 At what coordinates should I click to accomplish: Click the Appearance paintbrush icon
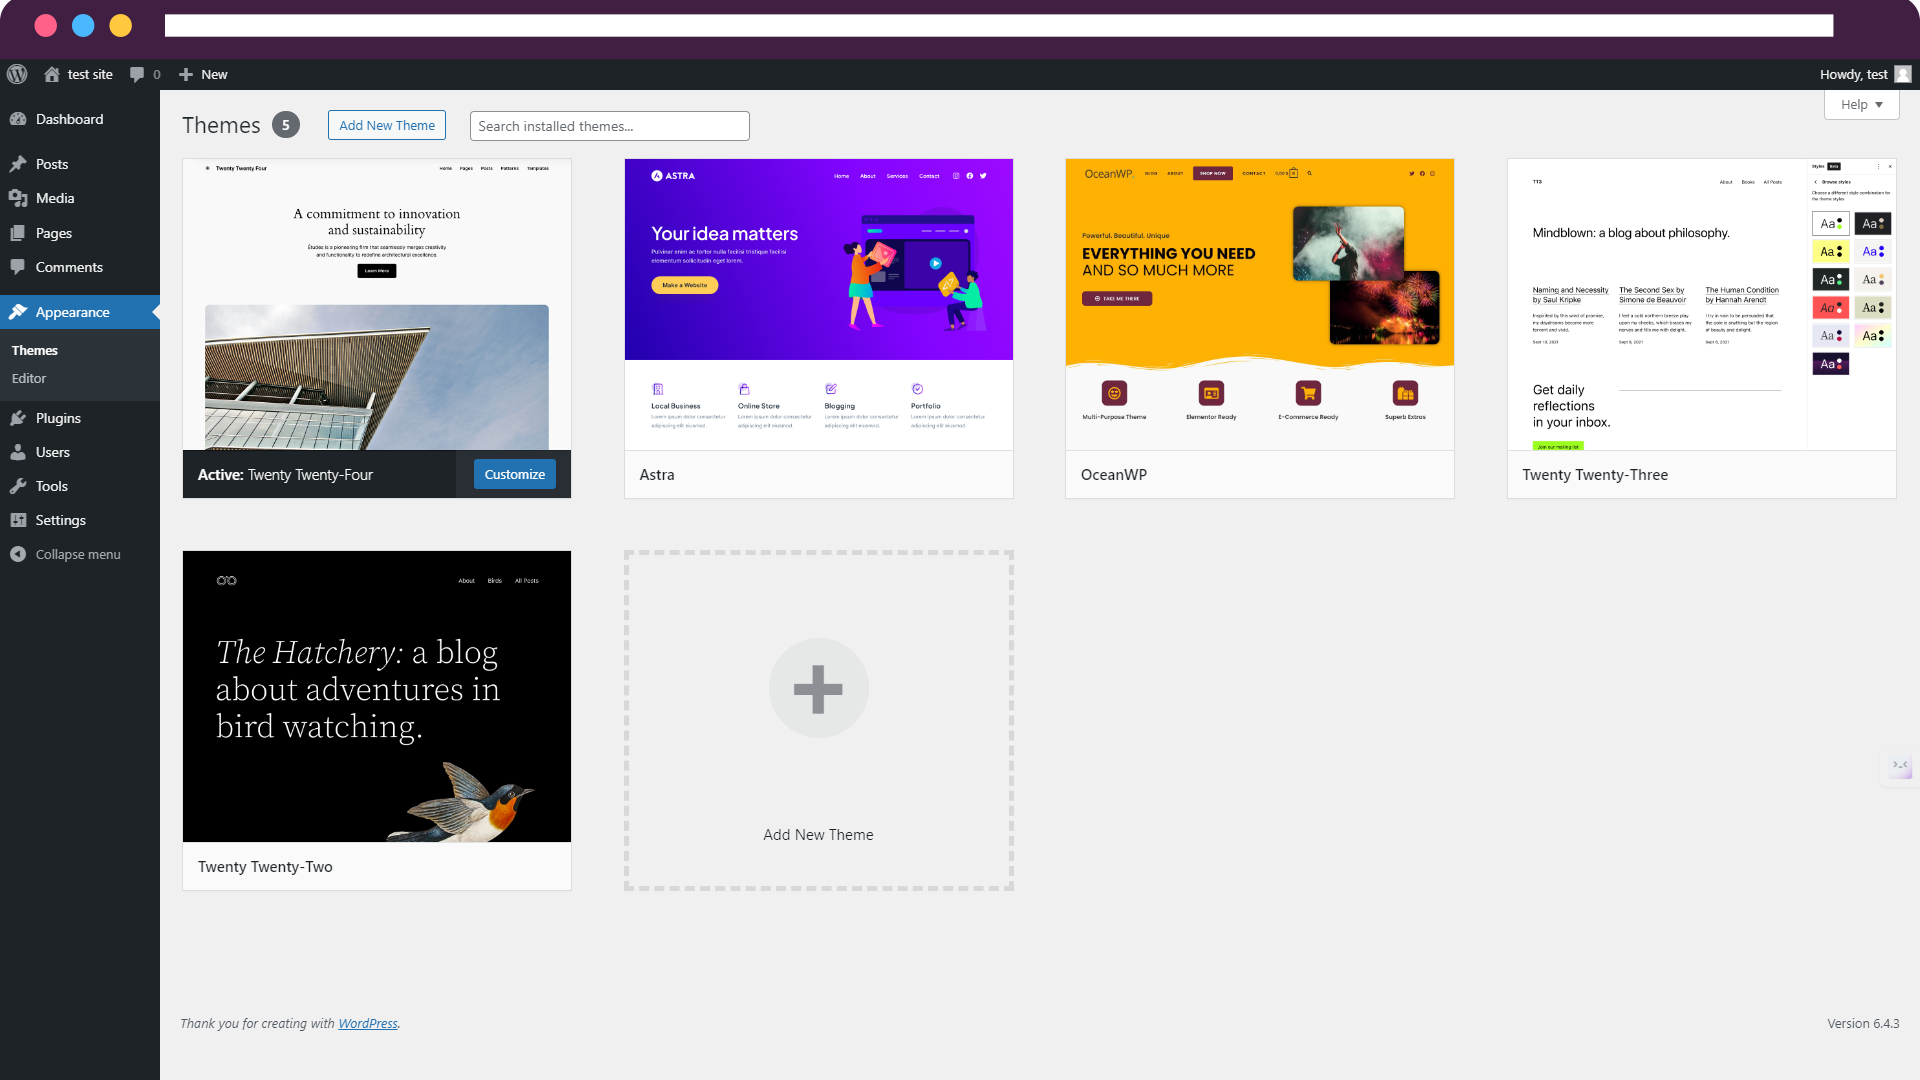(18, 312)
